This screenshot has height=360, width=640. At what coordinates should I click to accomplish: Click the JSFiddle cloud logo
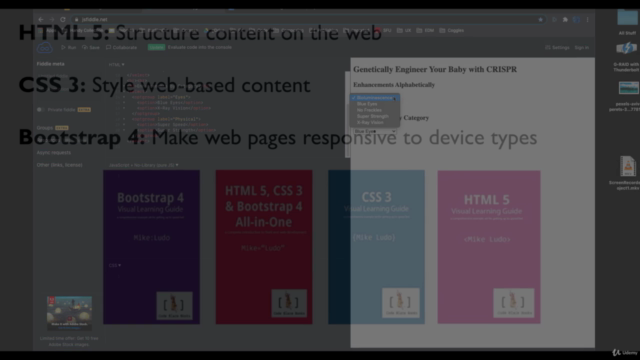point(44,48)
